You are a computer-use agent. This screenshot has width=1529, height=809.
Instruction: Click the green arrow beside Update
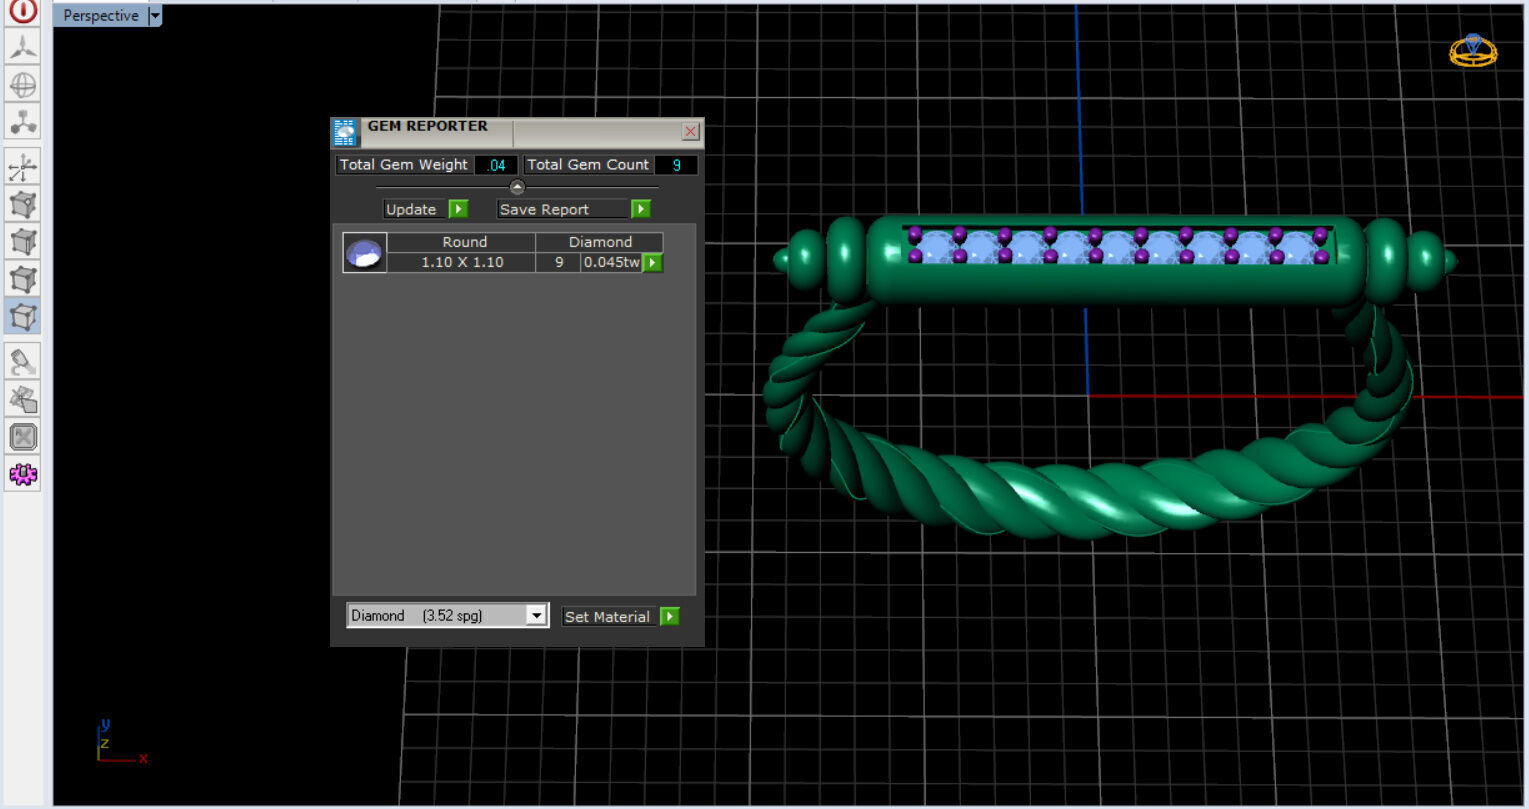(458, 209)
